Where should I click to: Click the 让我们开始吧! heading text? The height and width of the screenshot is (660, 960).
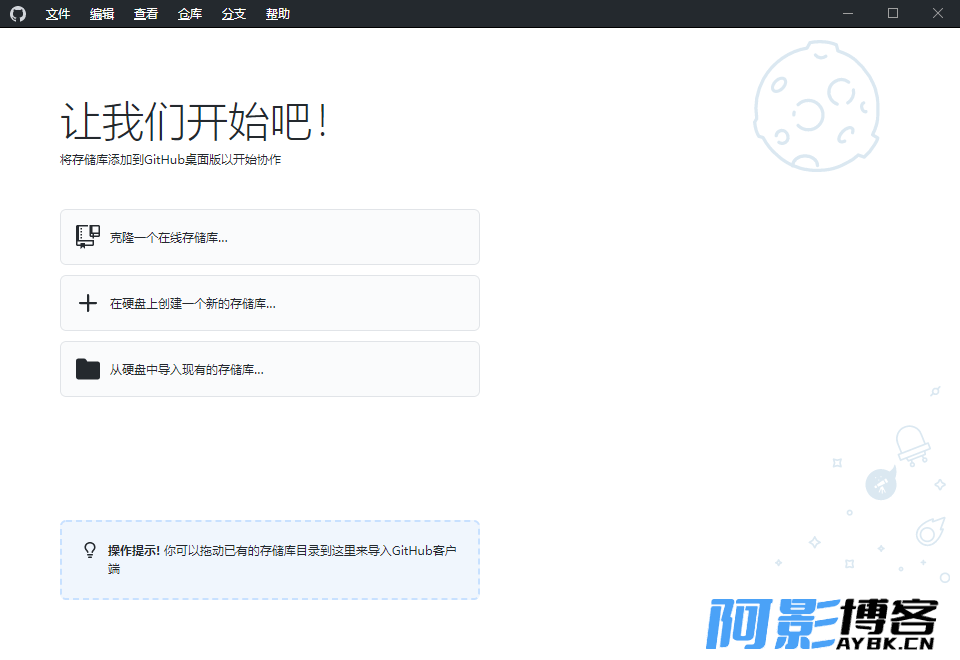[x=195, y=122]
